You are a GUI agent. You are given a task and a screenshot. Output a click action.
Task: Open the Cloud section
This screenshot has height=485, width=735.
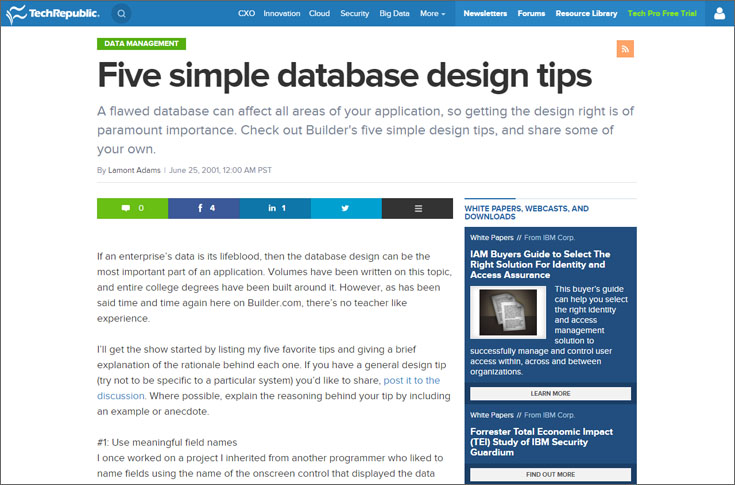tap(319, 14)
